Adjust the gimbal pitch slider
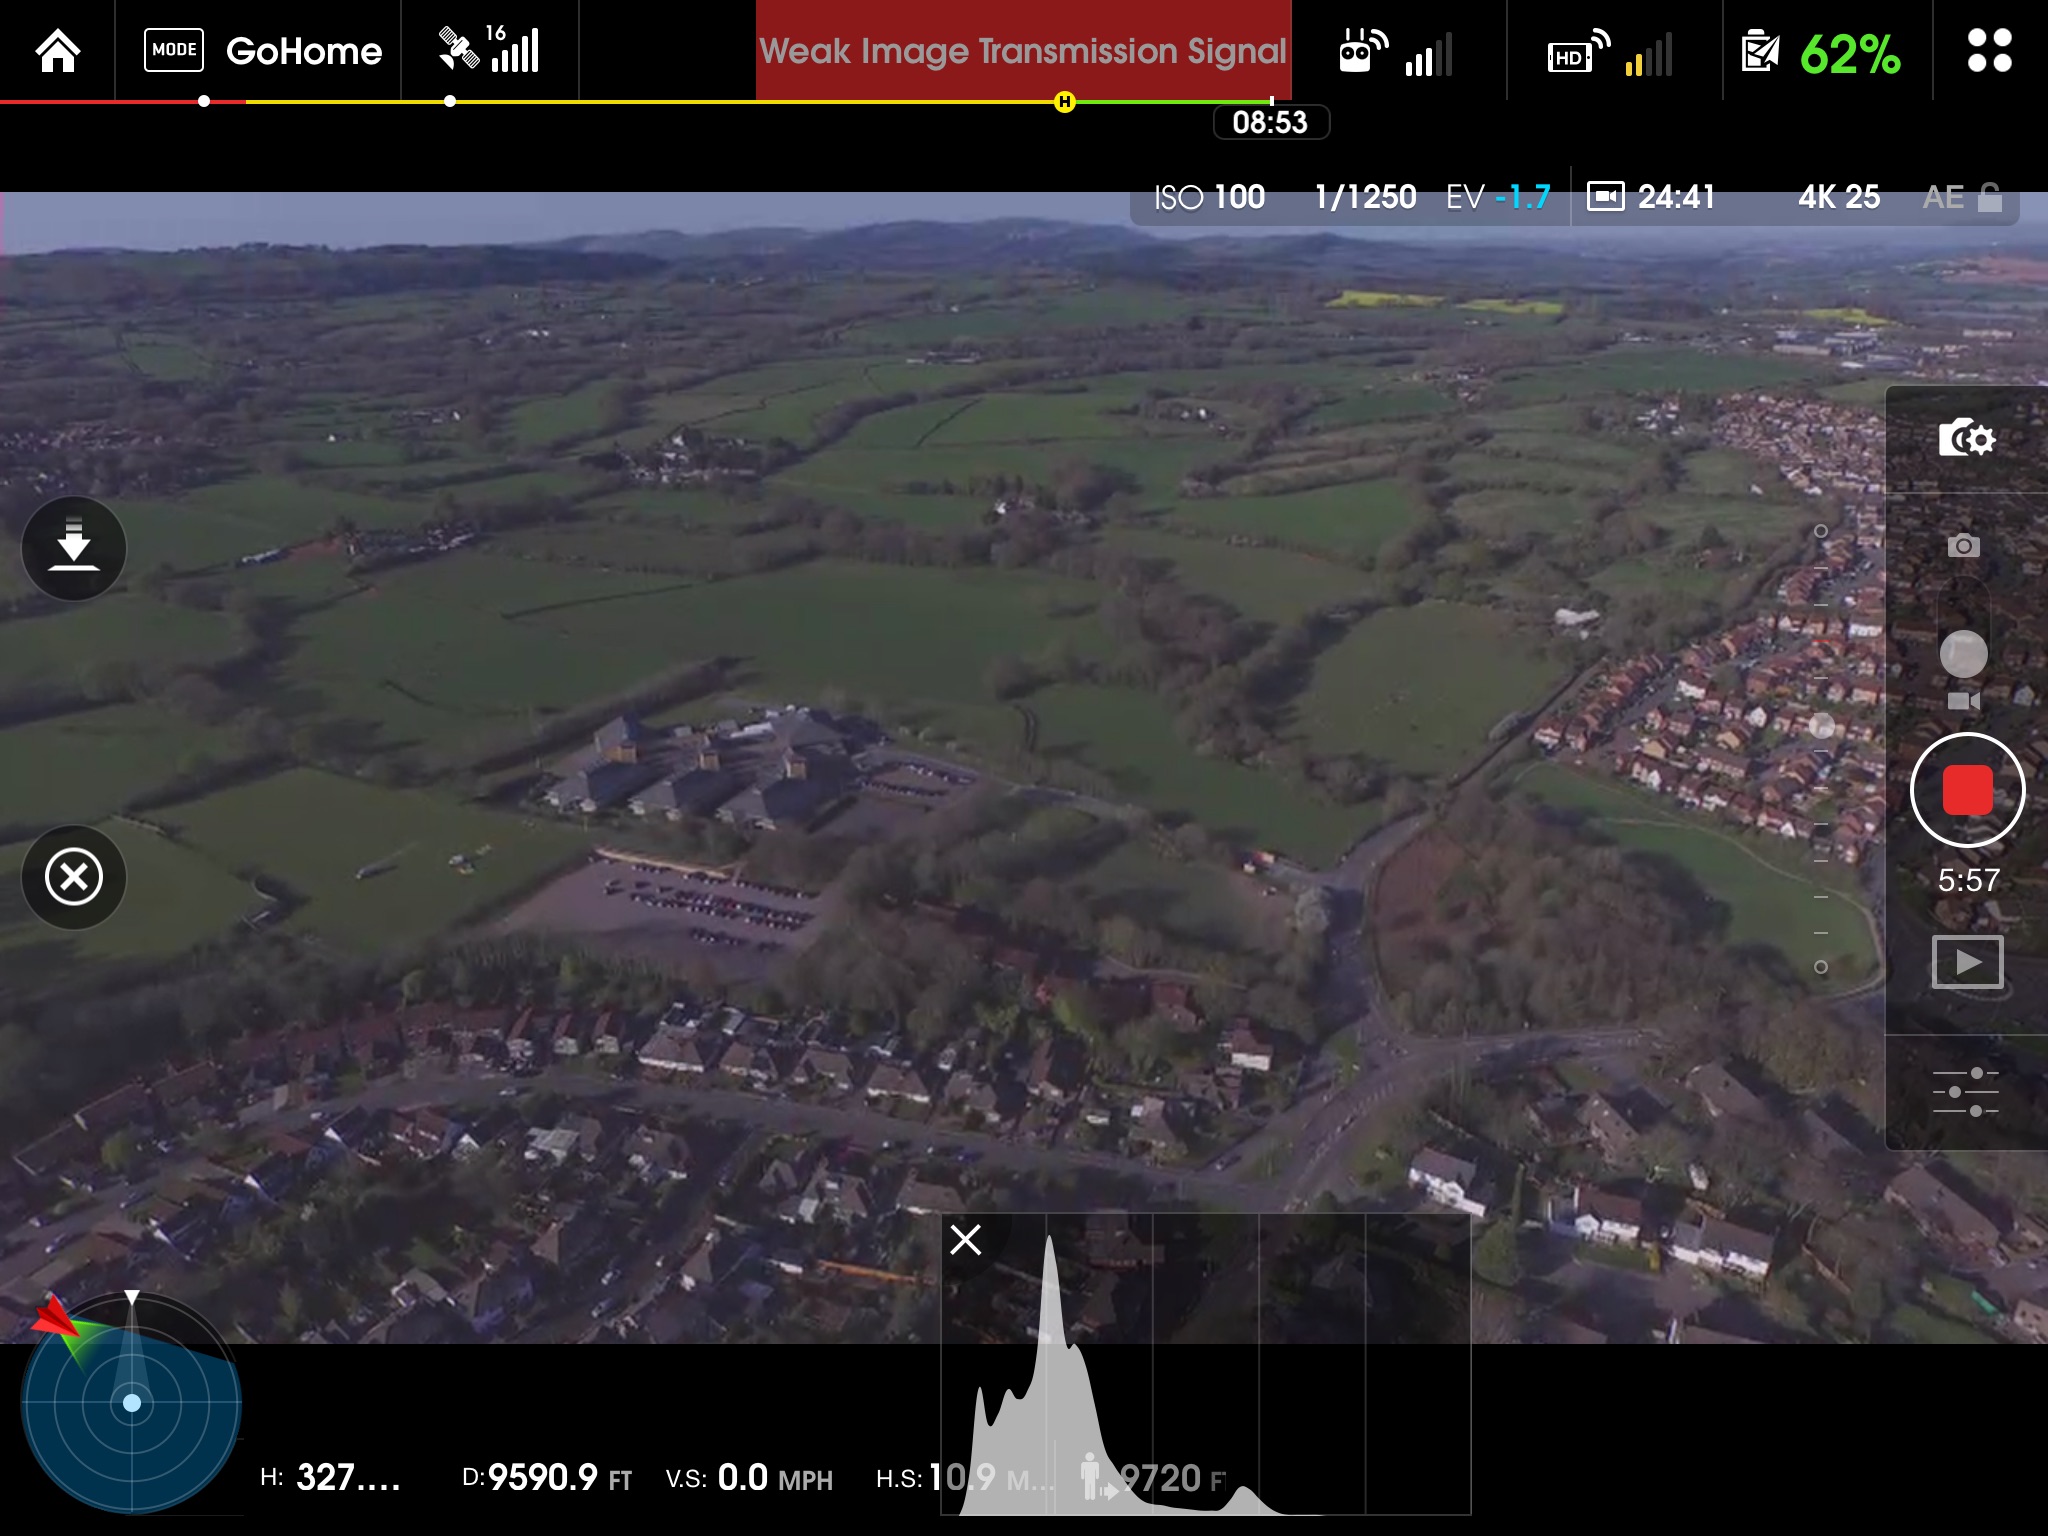Screen dimensions: 2048x1536 pyautogui.click(x=1822, y=726)
